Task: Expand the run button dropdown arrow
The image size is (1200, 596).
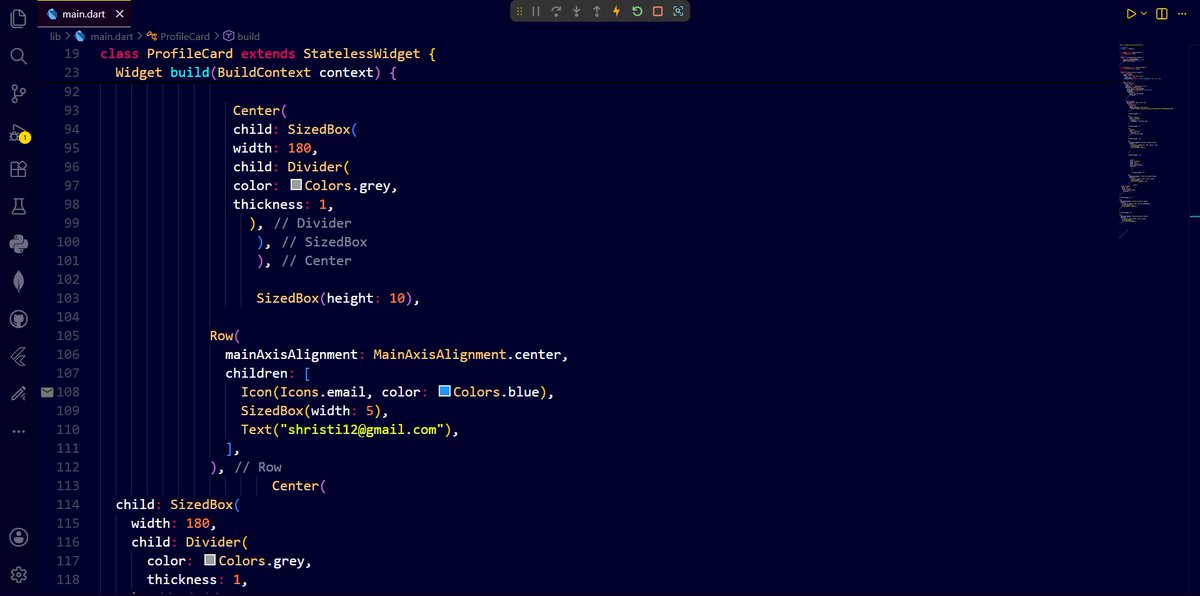Action: [x=1144, y=14]
